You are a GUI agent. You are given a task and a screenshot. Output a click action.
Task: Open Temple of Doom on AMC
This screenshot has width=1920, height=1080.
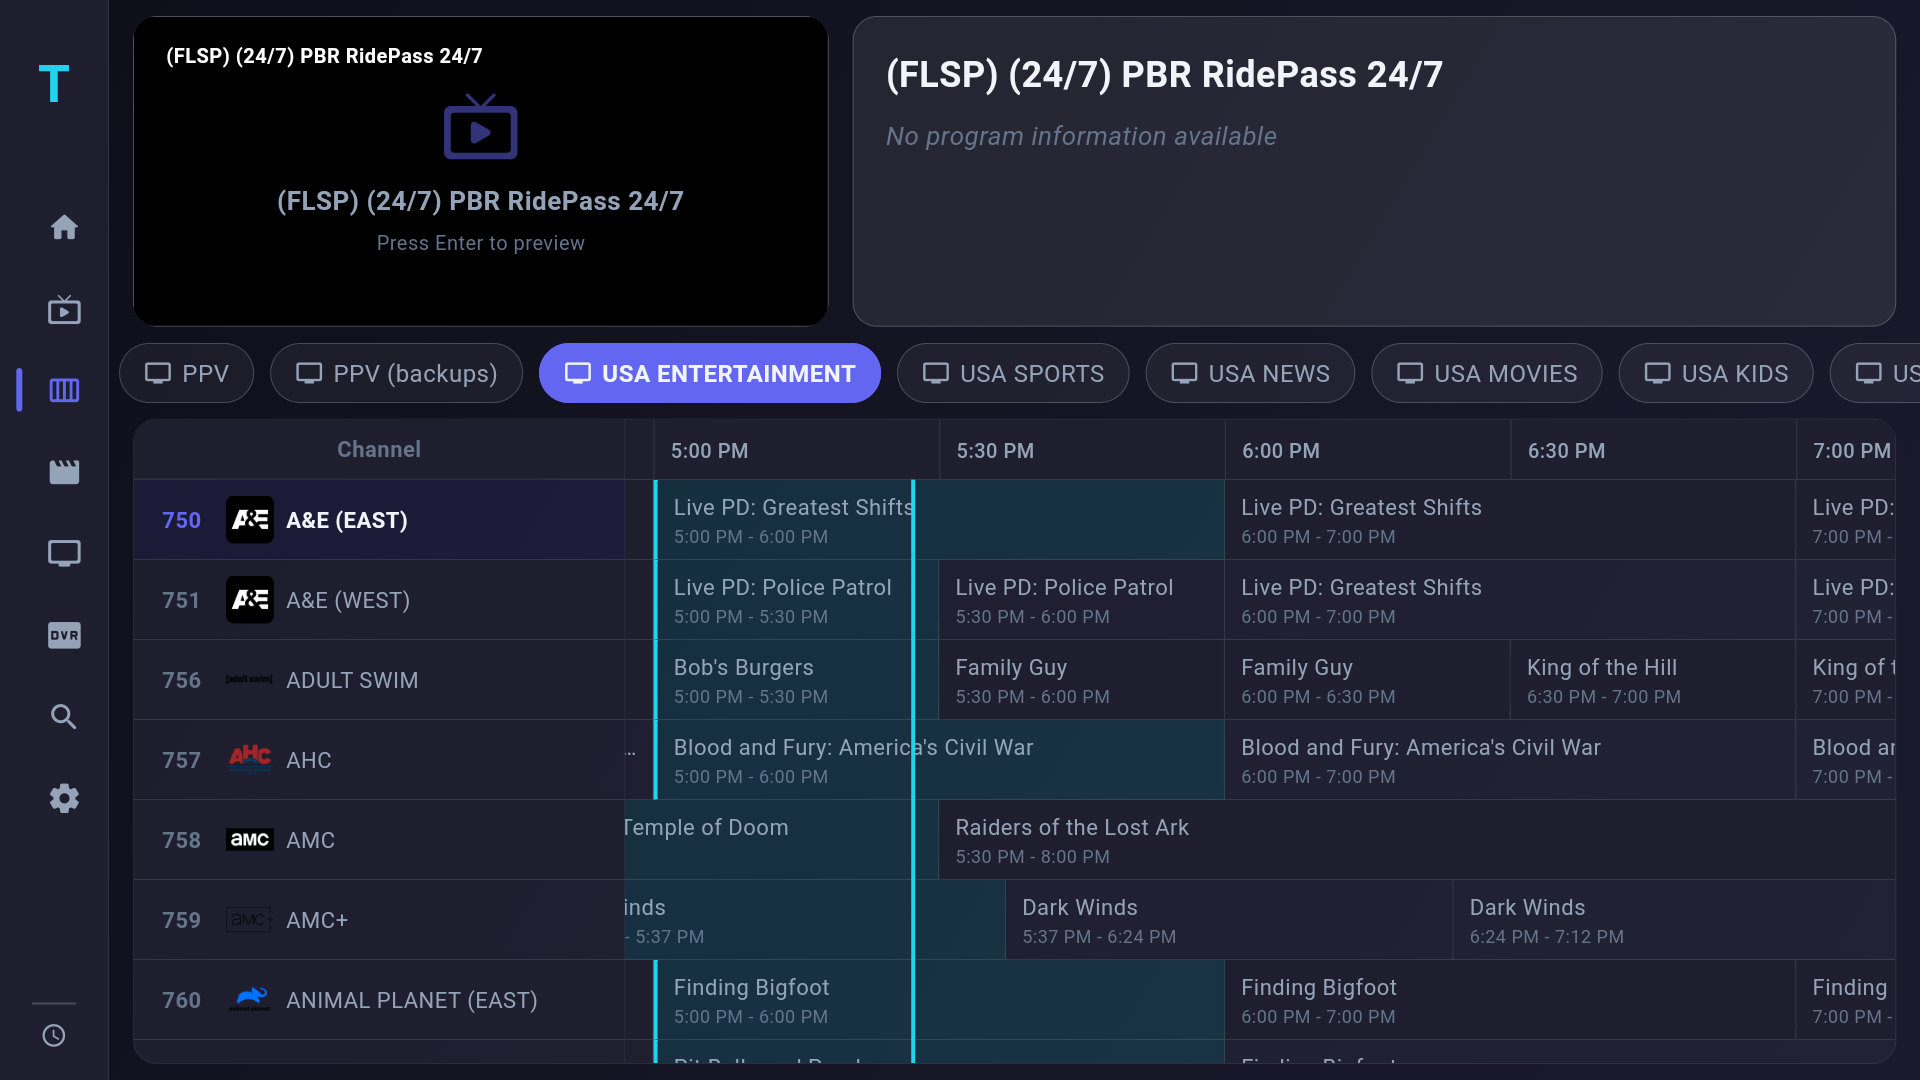point(781,840)
